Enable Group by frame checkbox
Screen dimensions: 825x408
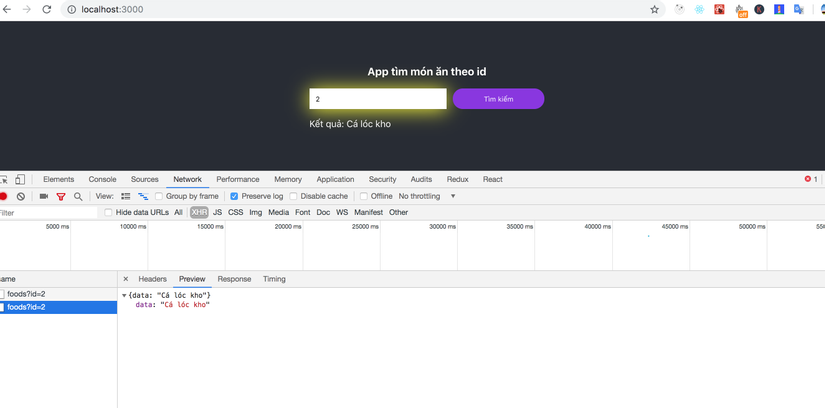(x=159, y=196)
